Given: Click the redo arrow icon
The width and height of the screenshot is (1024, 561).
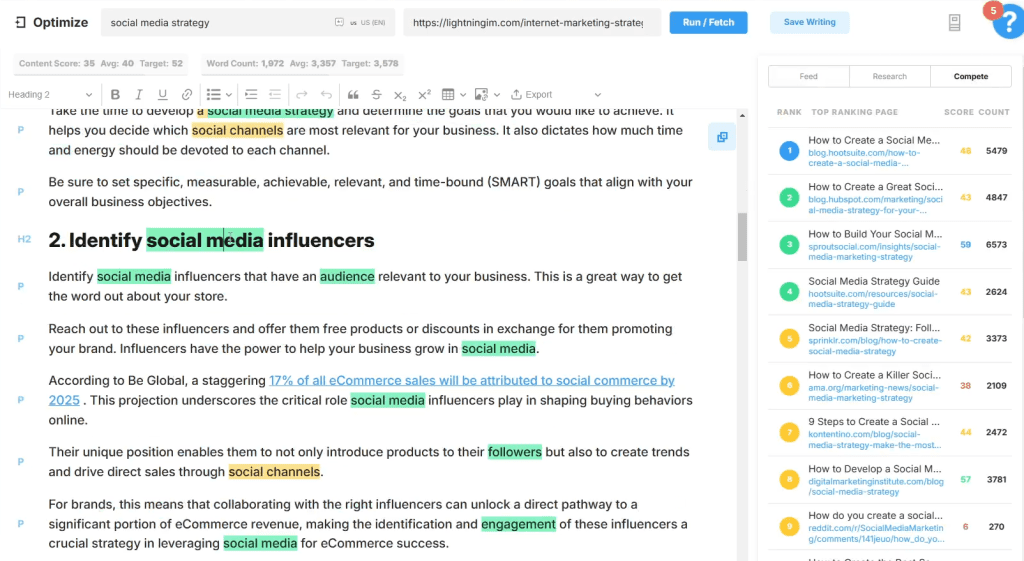Looking at the screenshot, I should pos(301,95).
